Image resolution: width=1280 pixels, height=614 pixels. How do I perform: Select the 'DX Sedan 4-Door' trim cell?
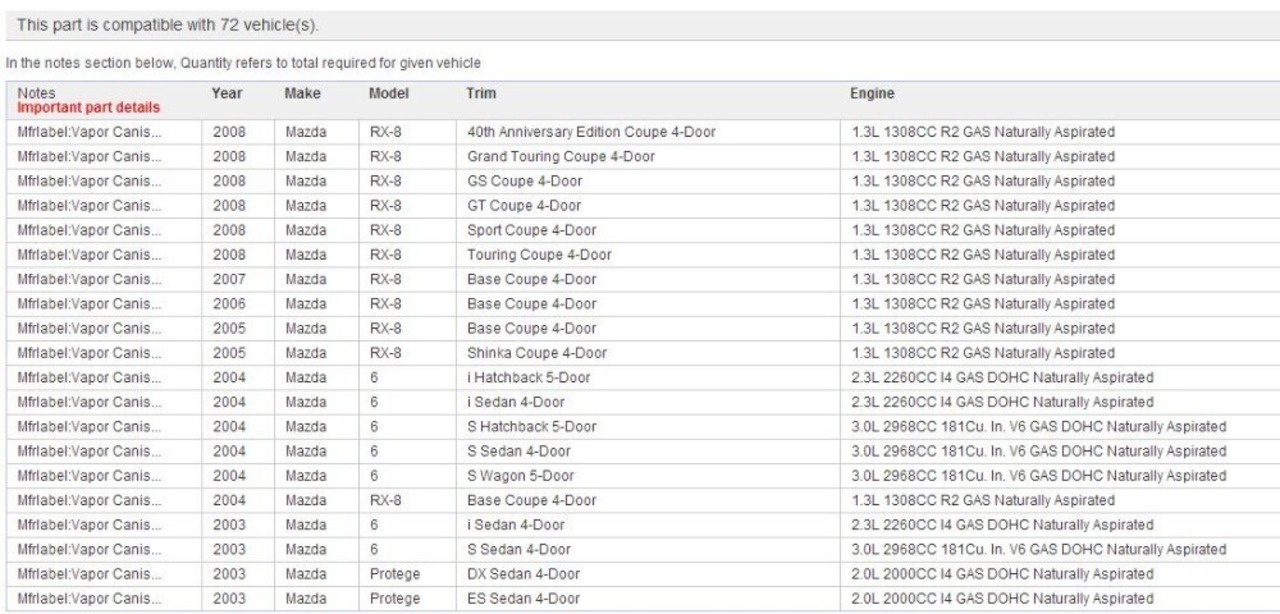[x=523, y=573]
